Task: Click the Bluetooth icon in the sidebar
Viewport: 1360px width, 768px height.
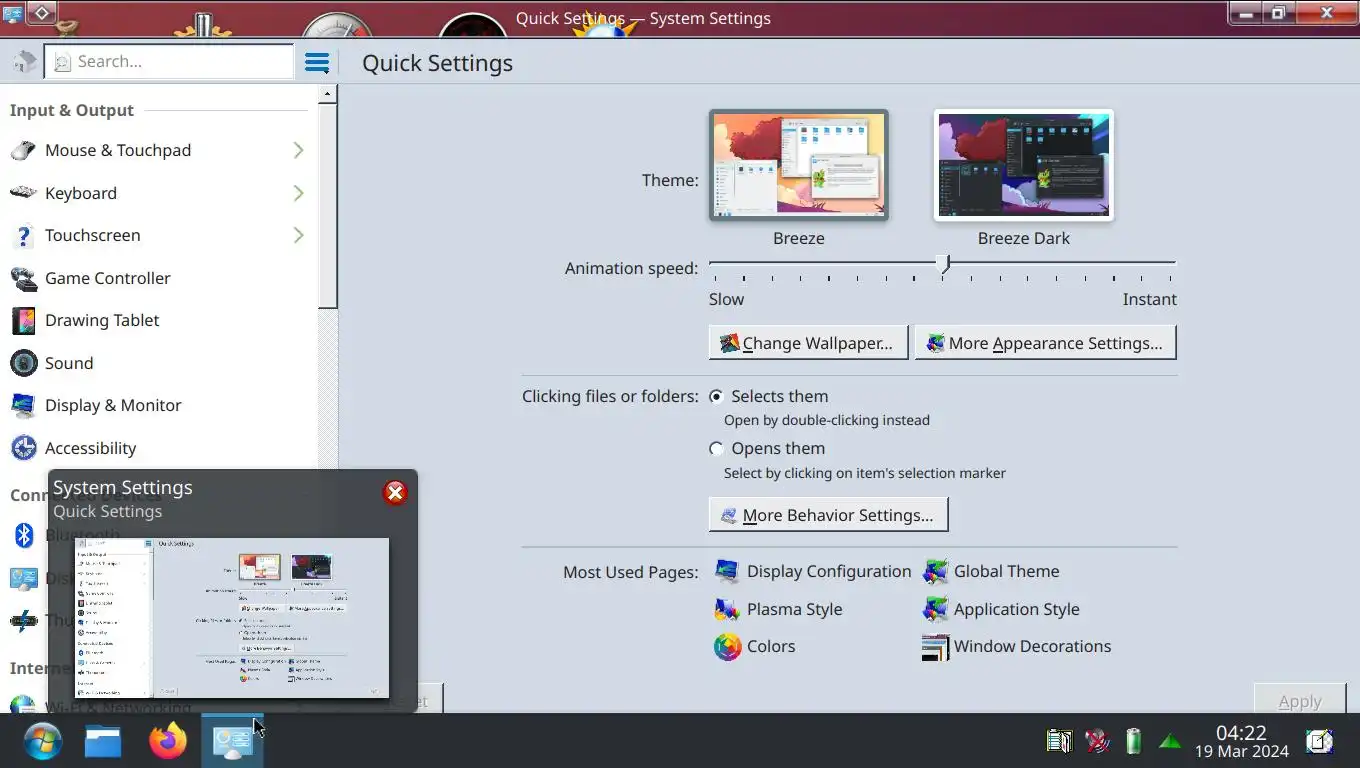Action: tap(24, 535)
